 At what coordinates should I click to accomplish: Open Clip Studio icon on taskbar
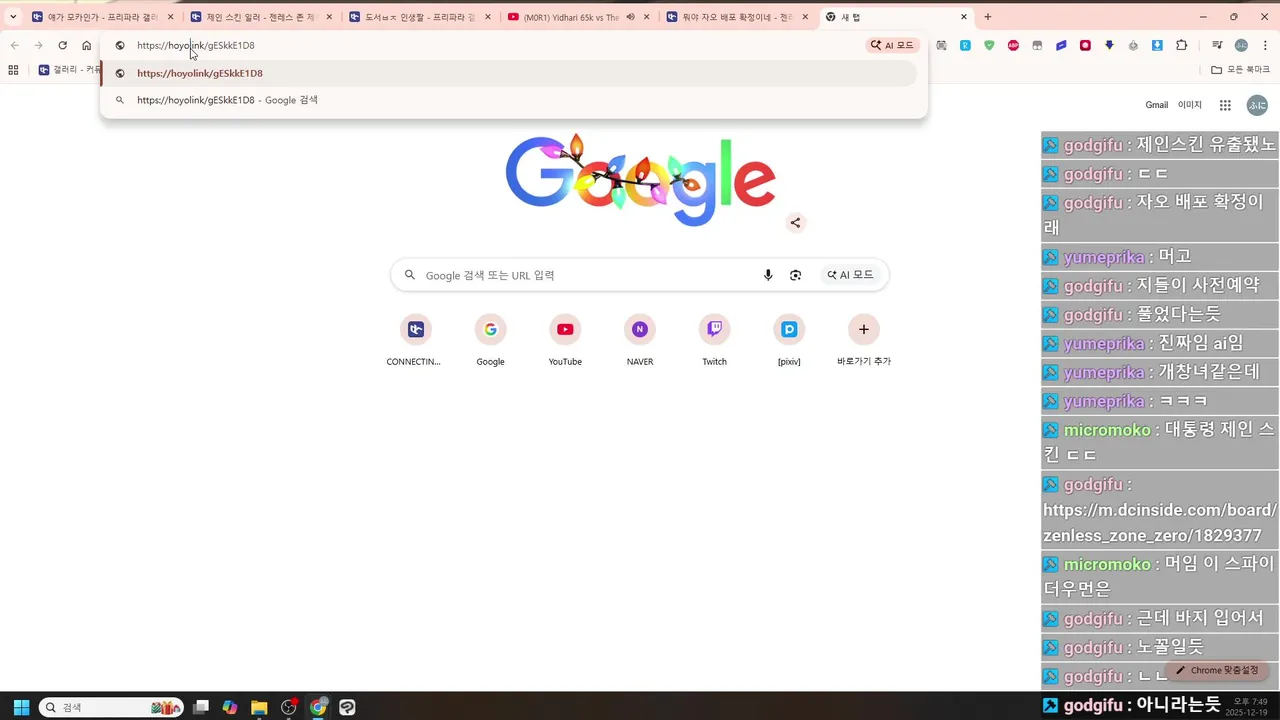(x=347, y=707)
